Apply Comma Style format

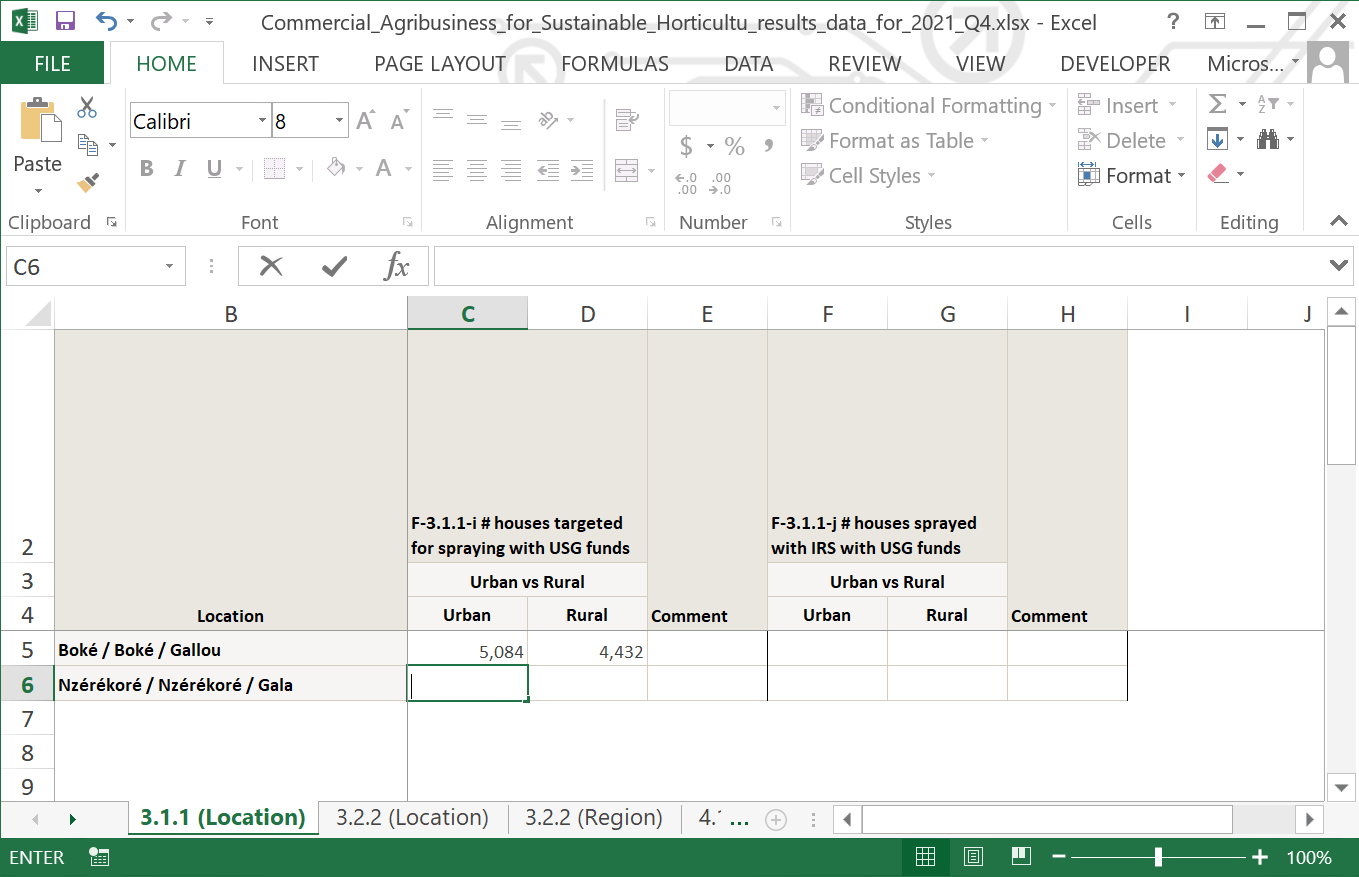coord(769,147)
